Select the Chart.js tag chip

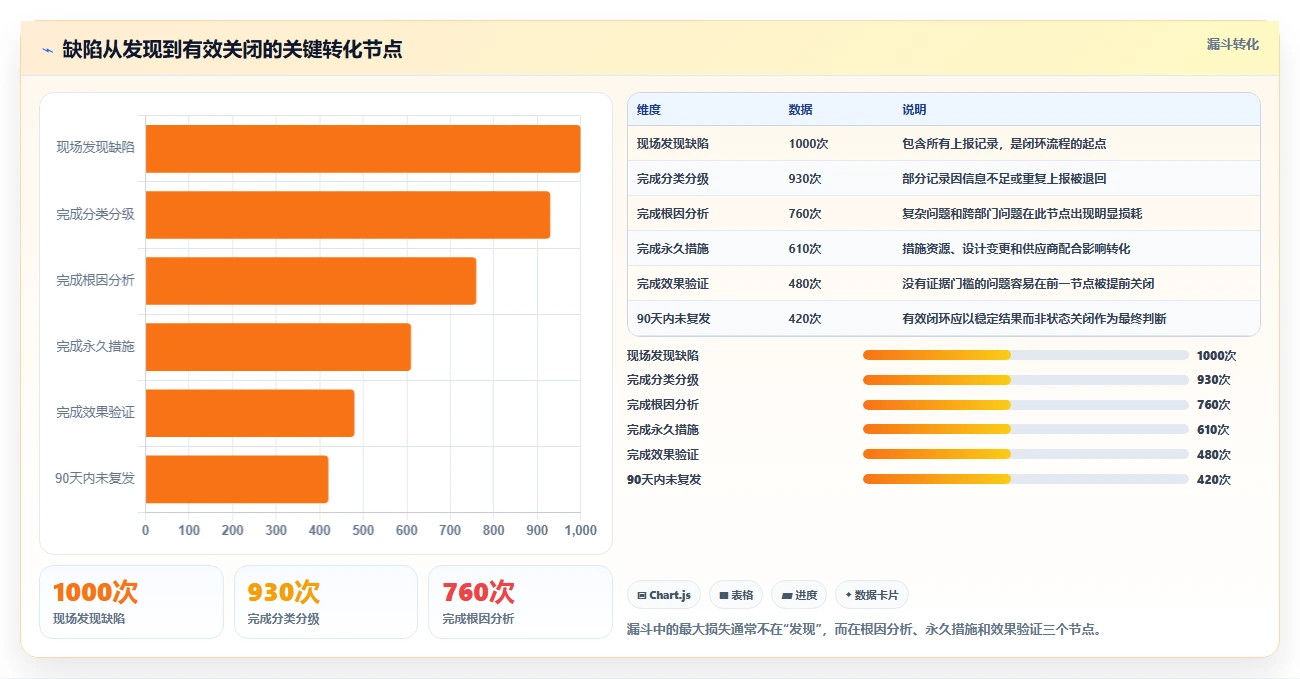click(664, 595)
